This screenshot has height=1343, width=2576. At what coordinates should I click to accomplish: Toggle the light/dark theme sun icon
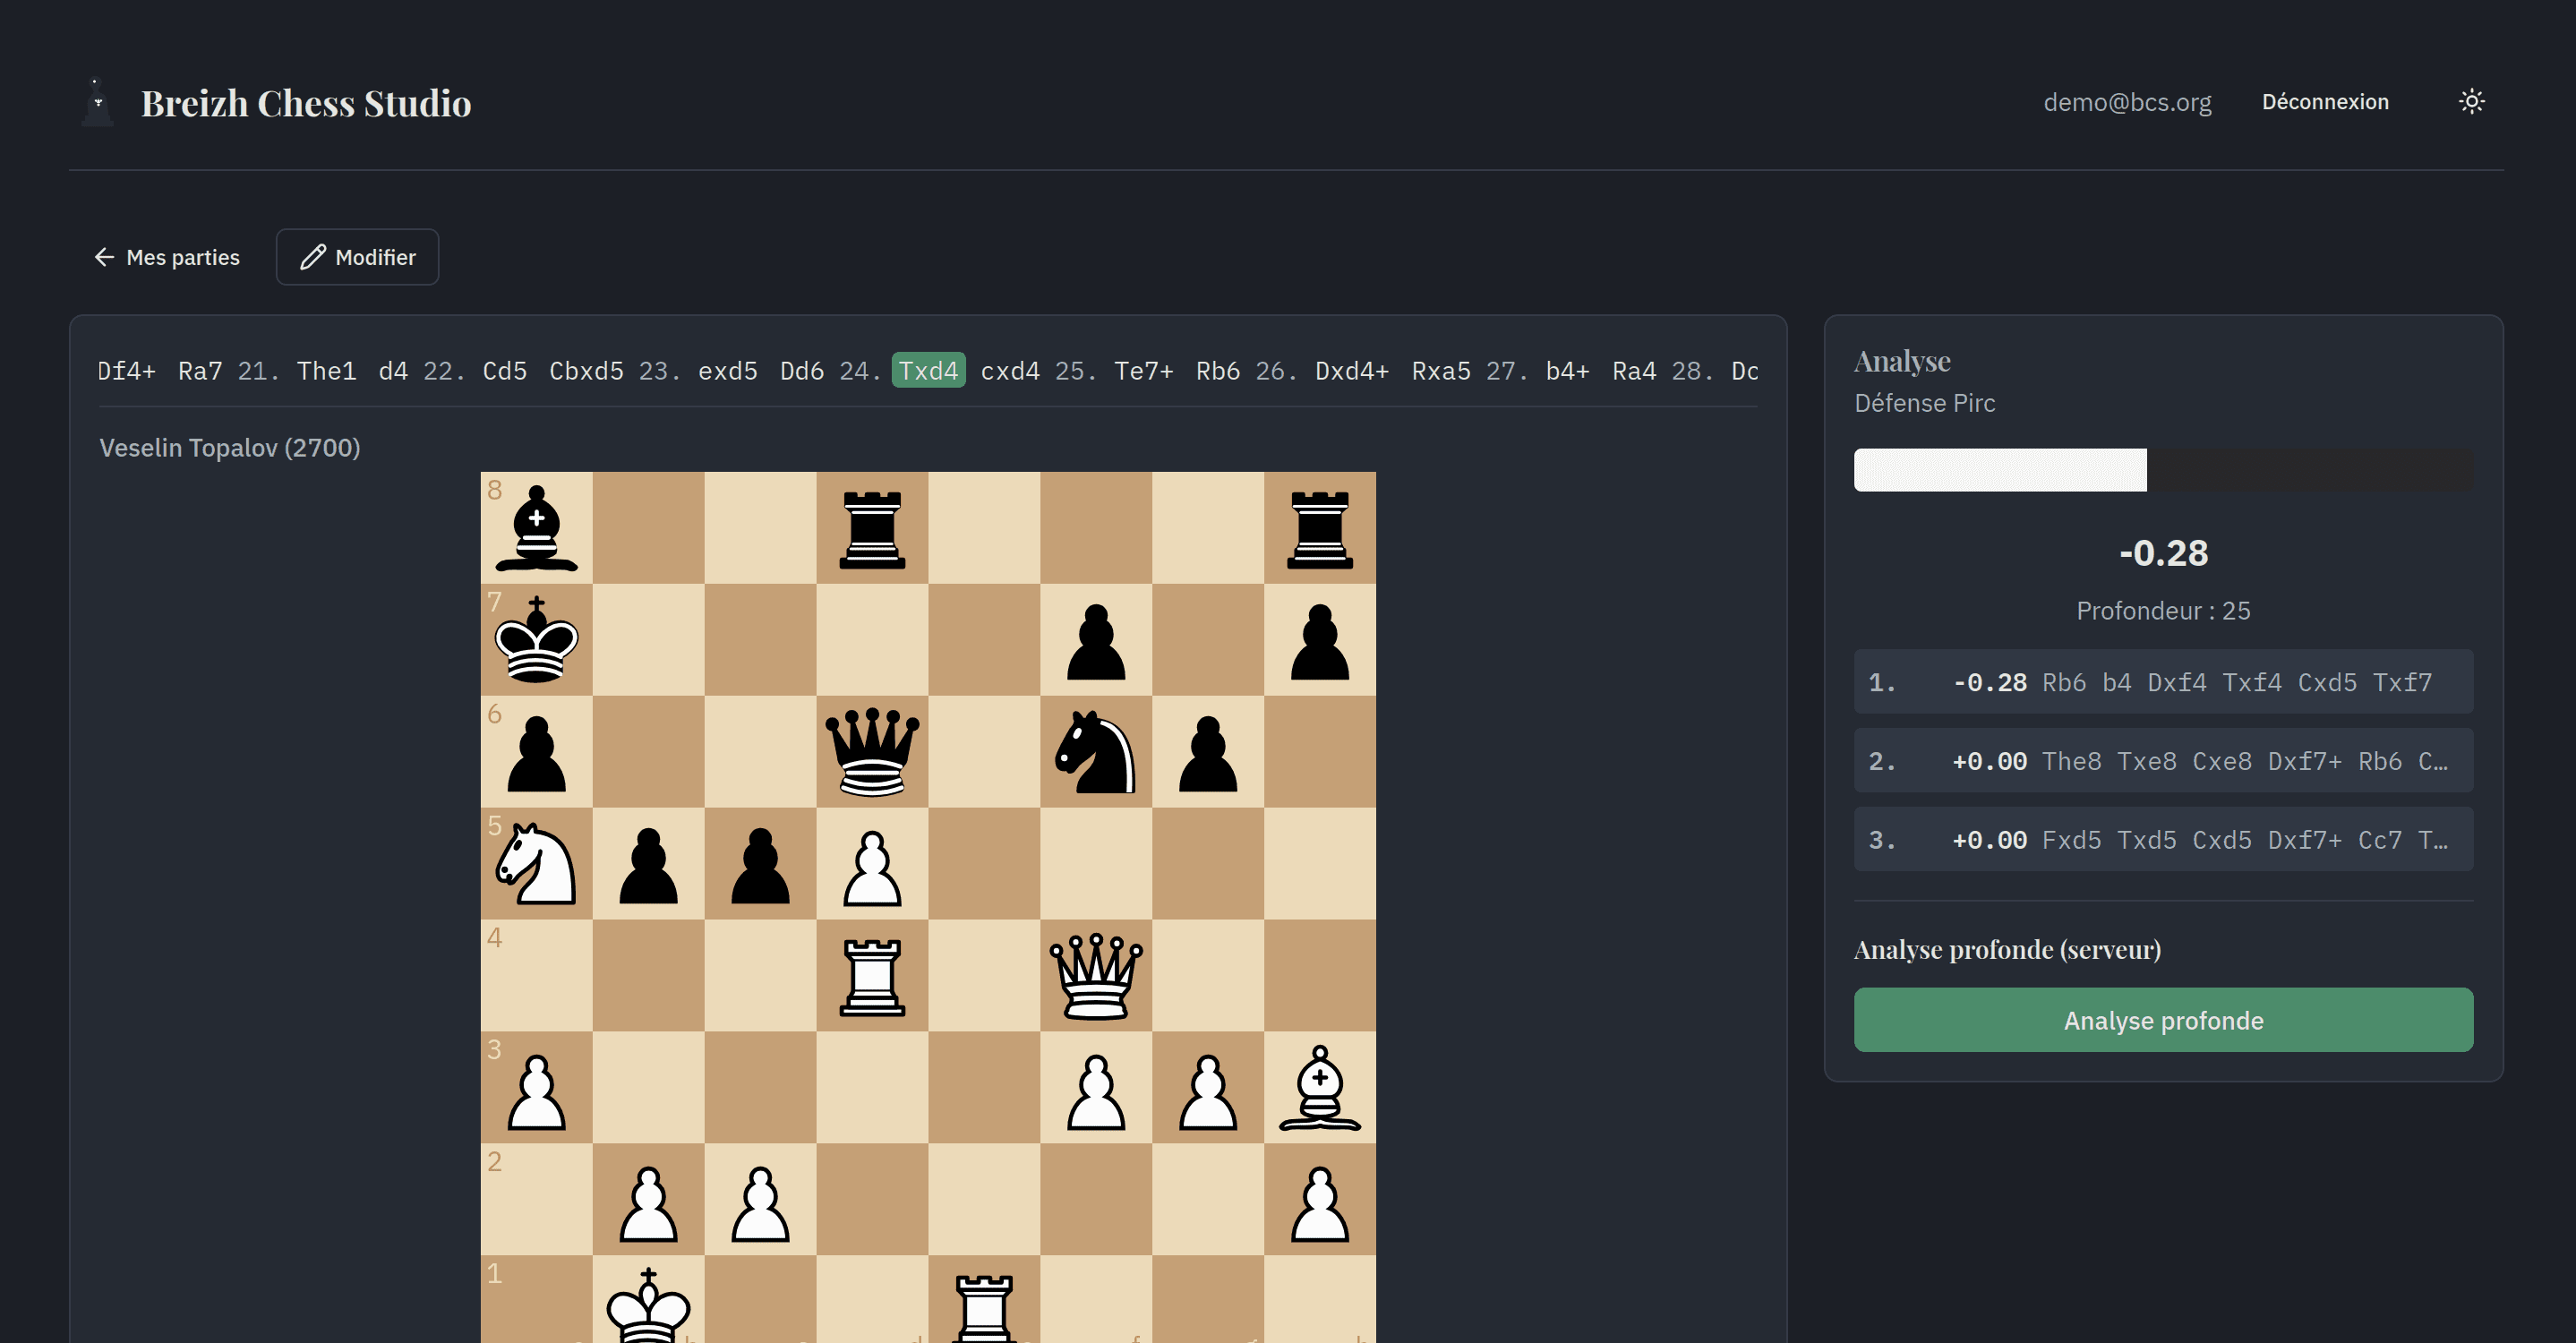(2471, 102)
